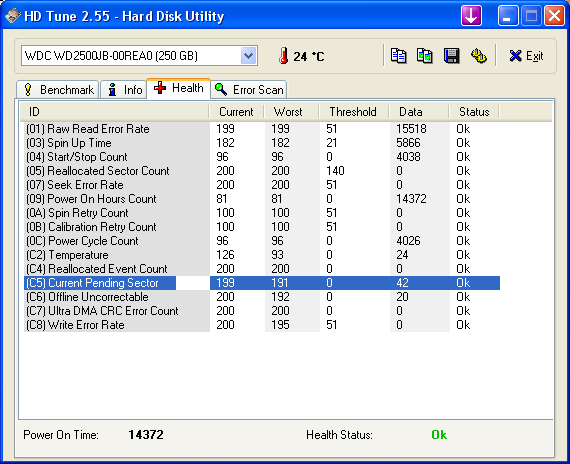This screenshot has width=570, height=464.
Task: Select the (03) Spin Up Time row
Action: tap(262, 143)
